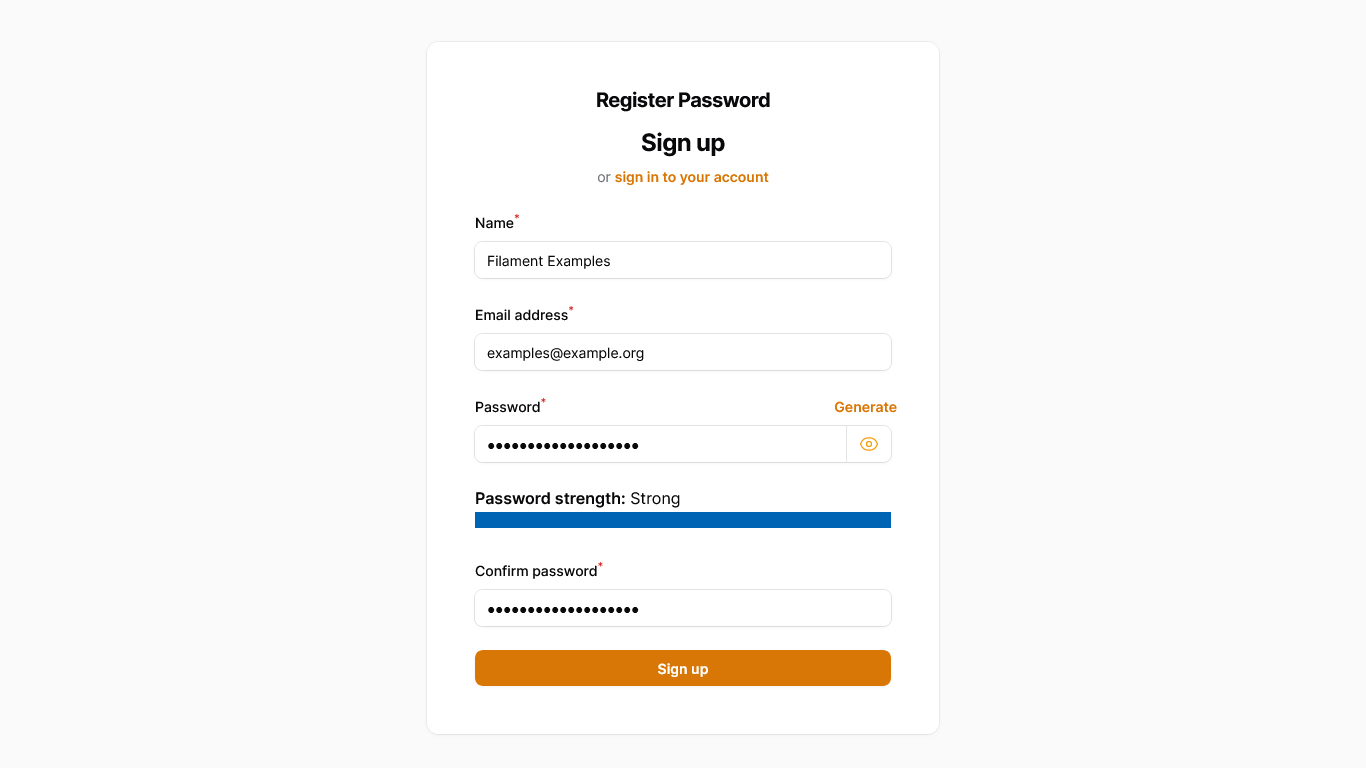
Task: Submit with the orange Sign up button
Action: point(683,668)
